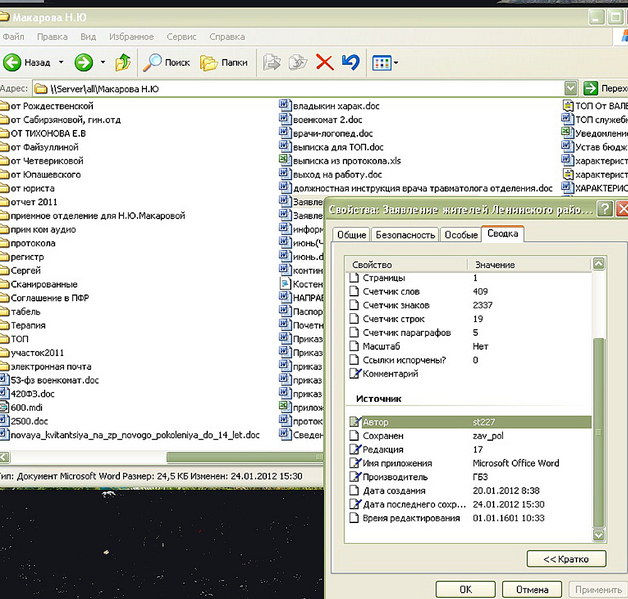Select file врачи-логопед.doc

326,133
